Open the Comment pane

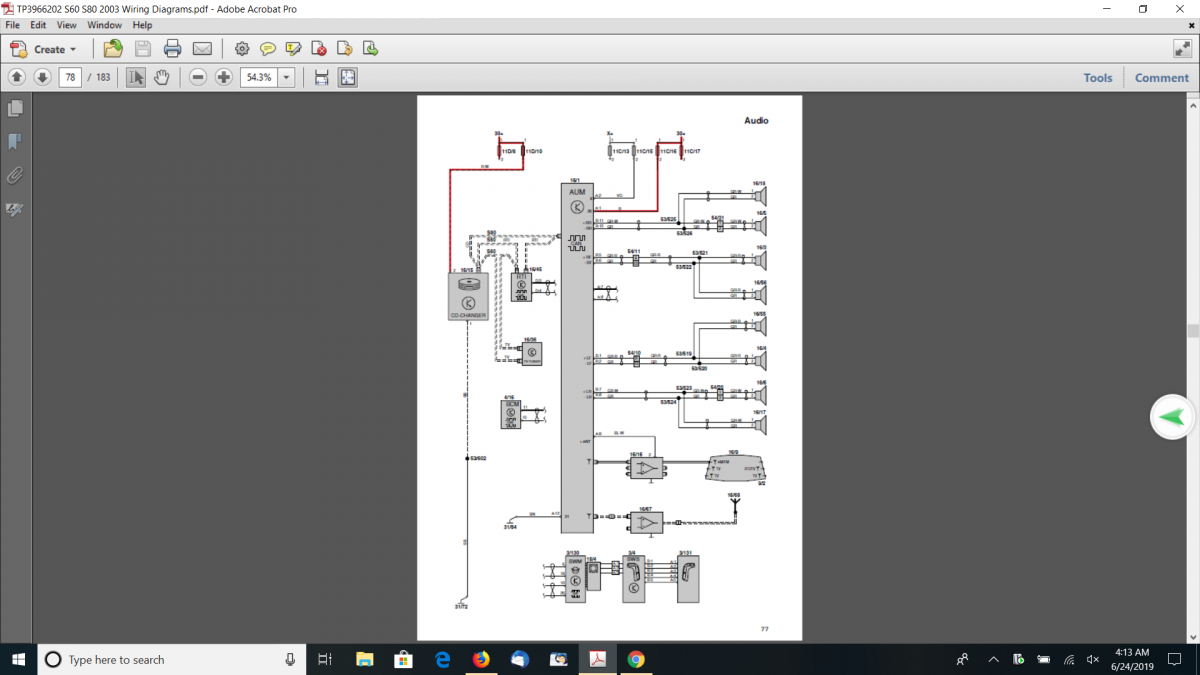(1161, 77)
